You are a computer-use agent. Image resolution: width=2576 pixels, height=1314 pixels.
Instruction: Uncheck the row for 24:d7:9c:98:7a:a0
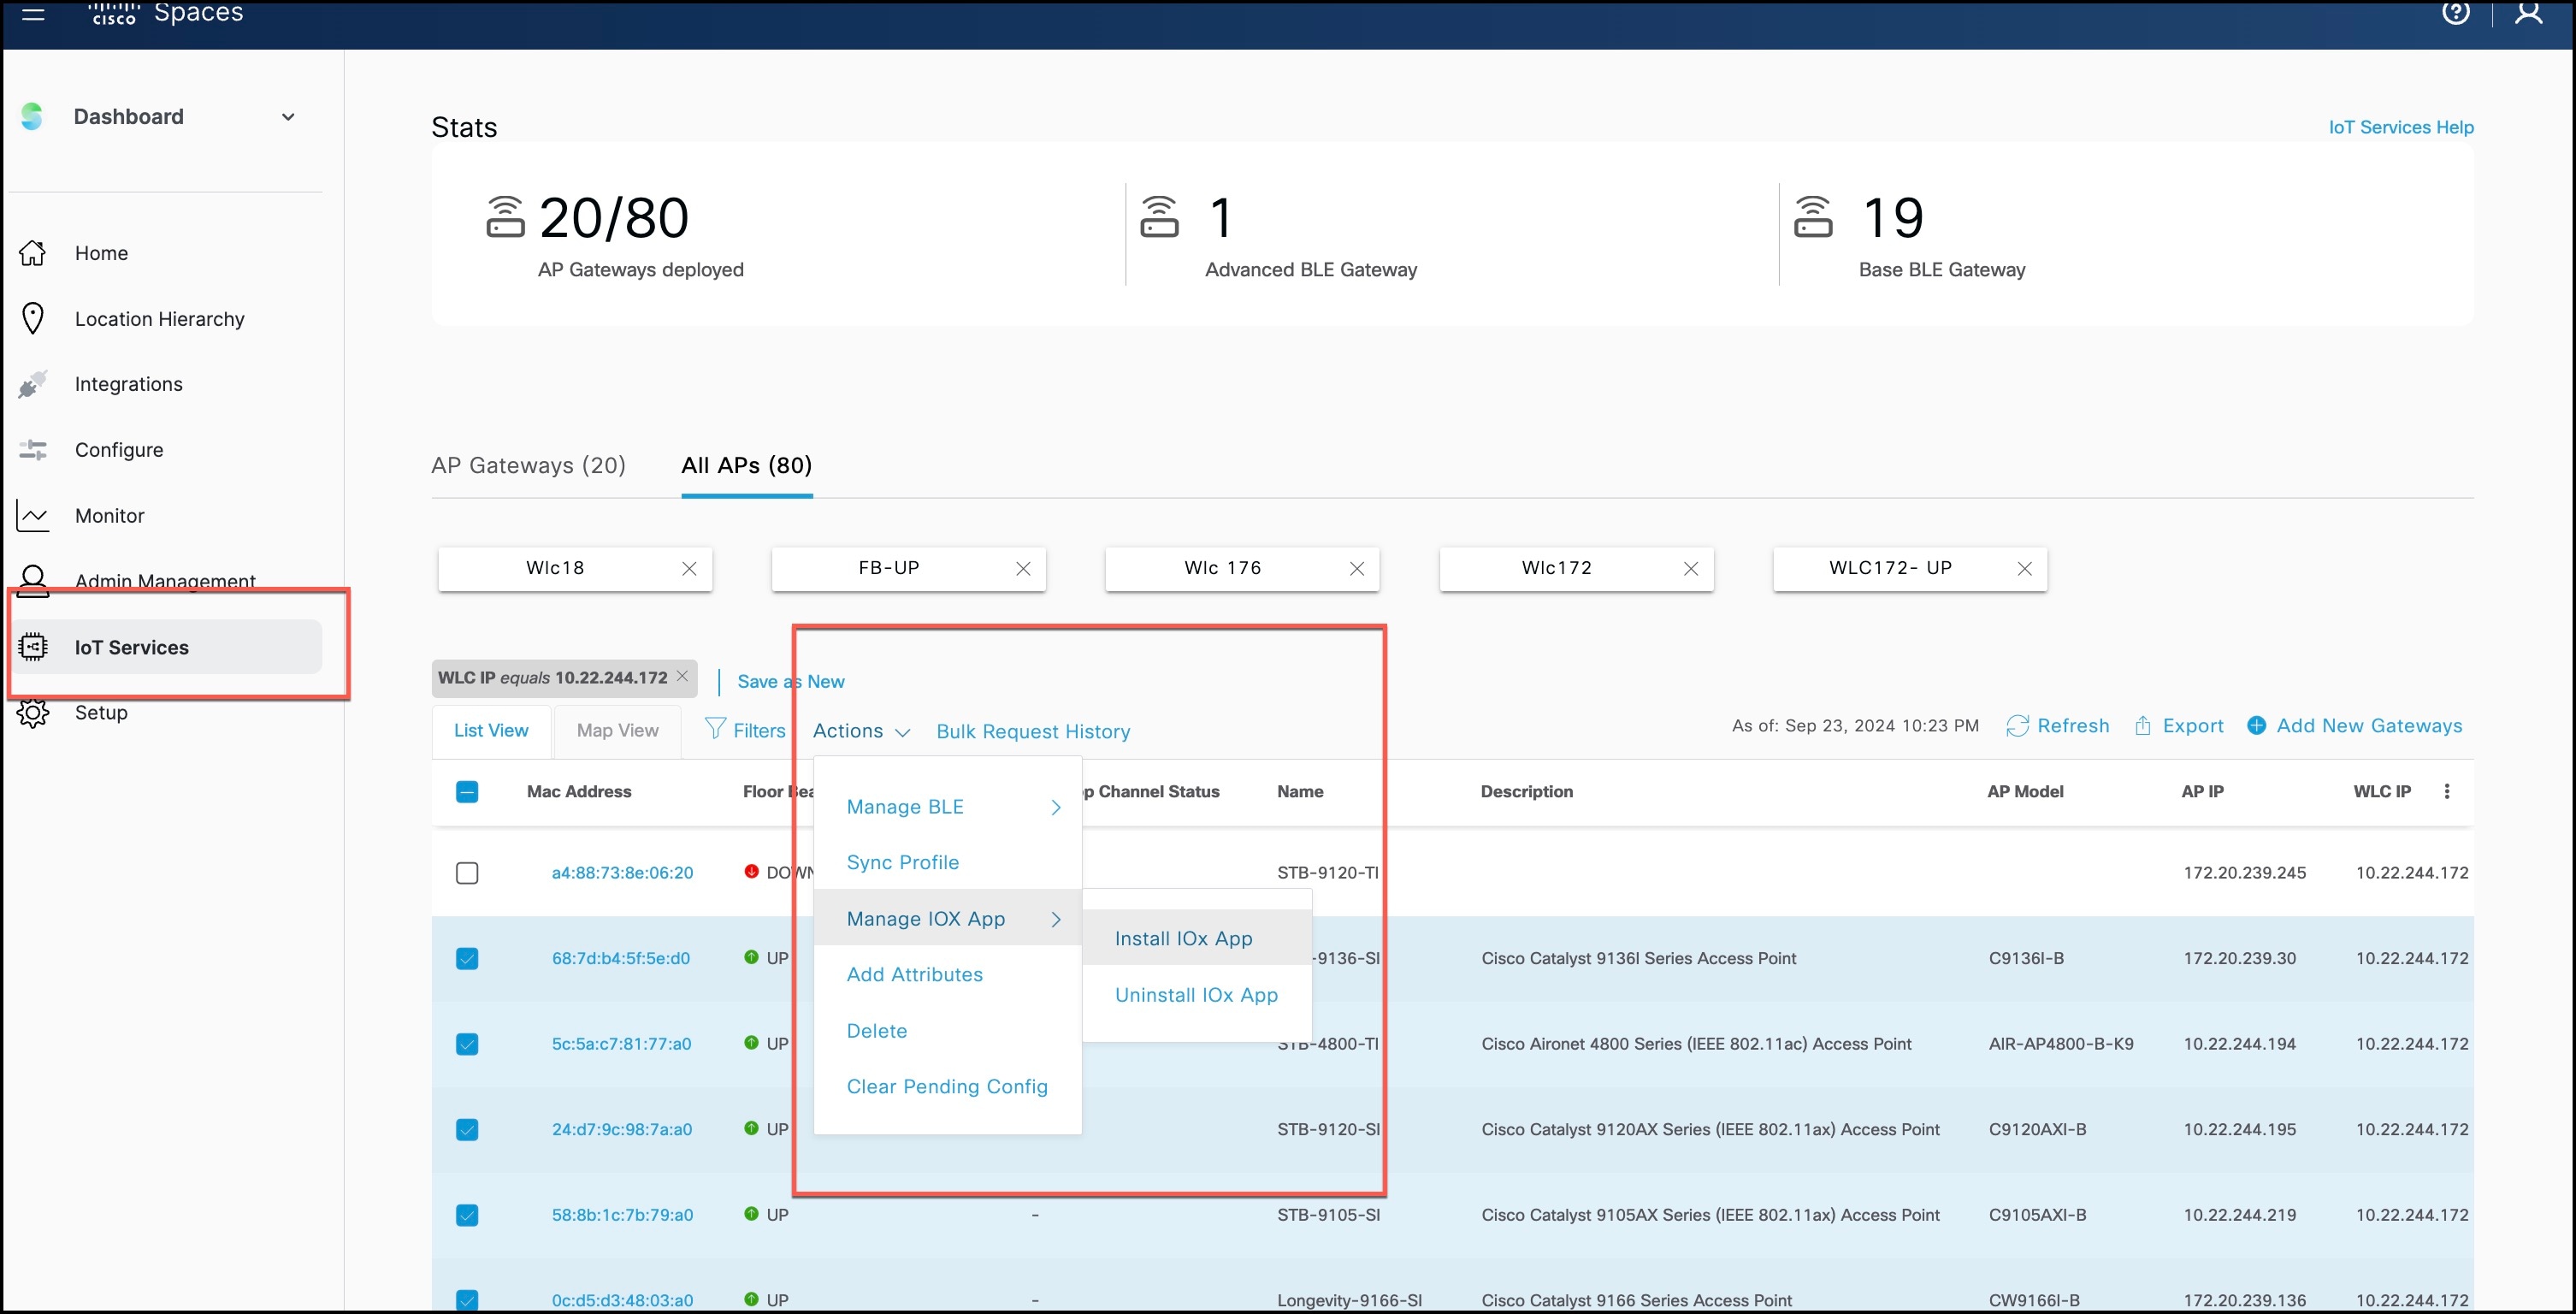coord(467,1130)
